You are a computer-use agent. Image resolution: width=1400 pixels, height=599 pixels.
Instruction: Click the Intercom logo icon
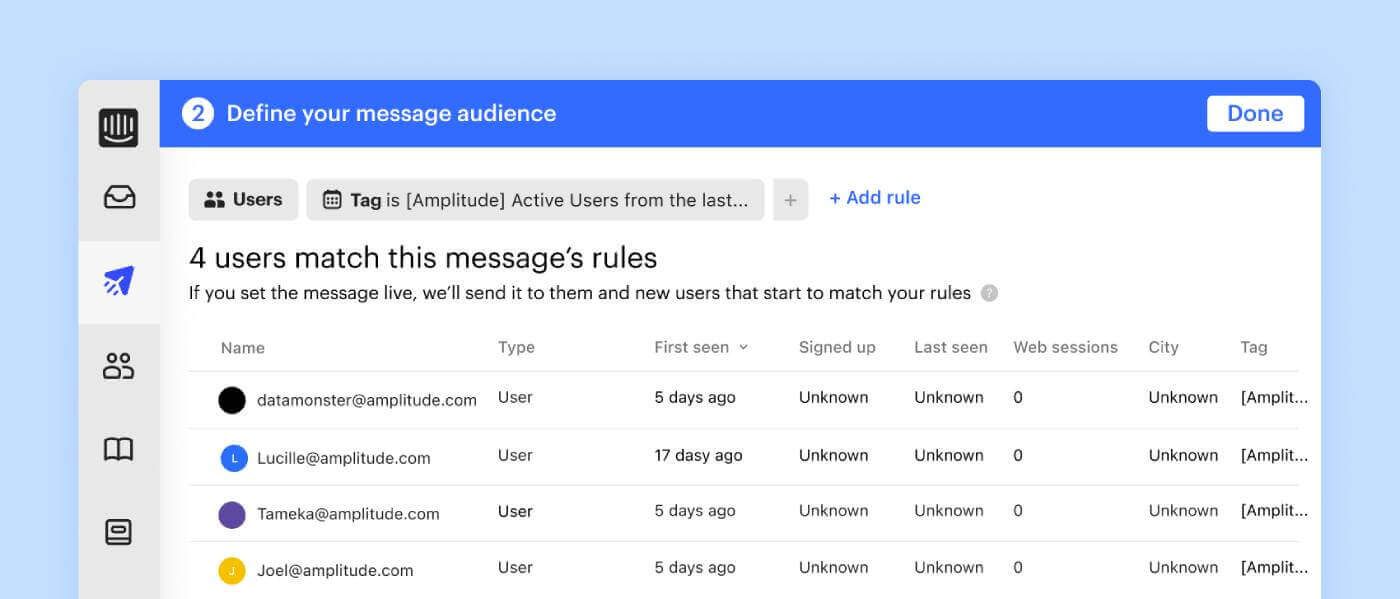[118, 128]
